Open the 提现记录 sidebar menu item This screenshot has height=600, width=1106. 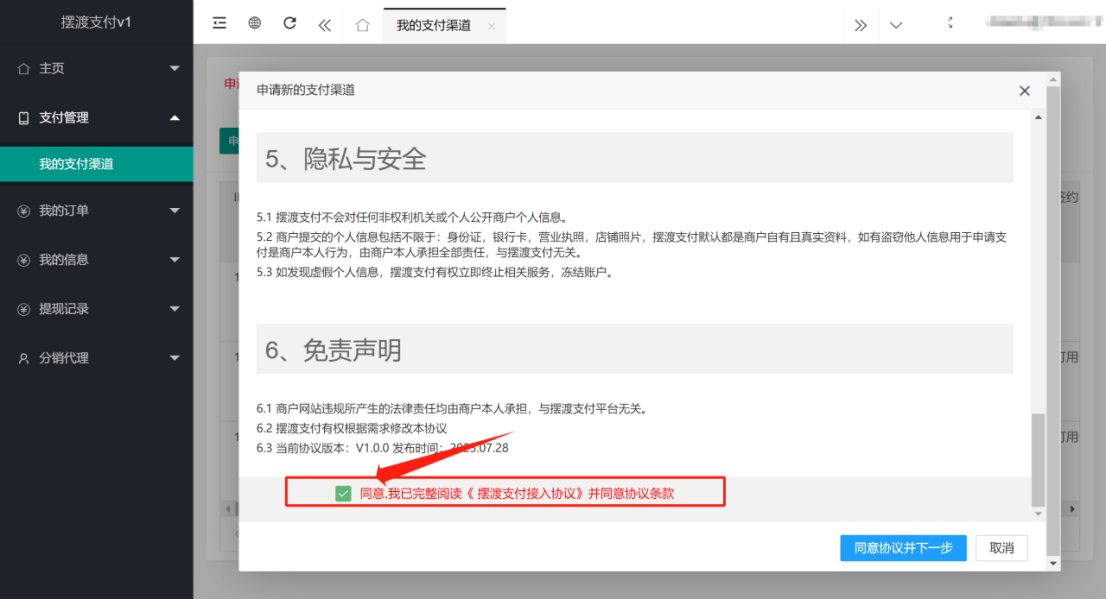(x=97, y=309)
